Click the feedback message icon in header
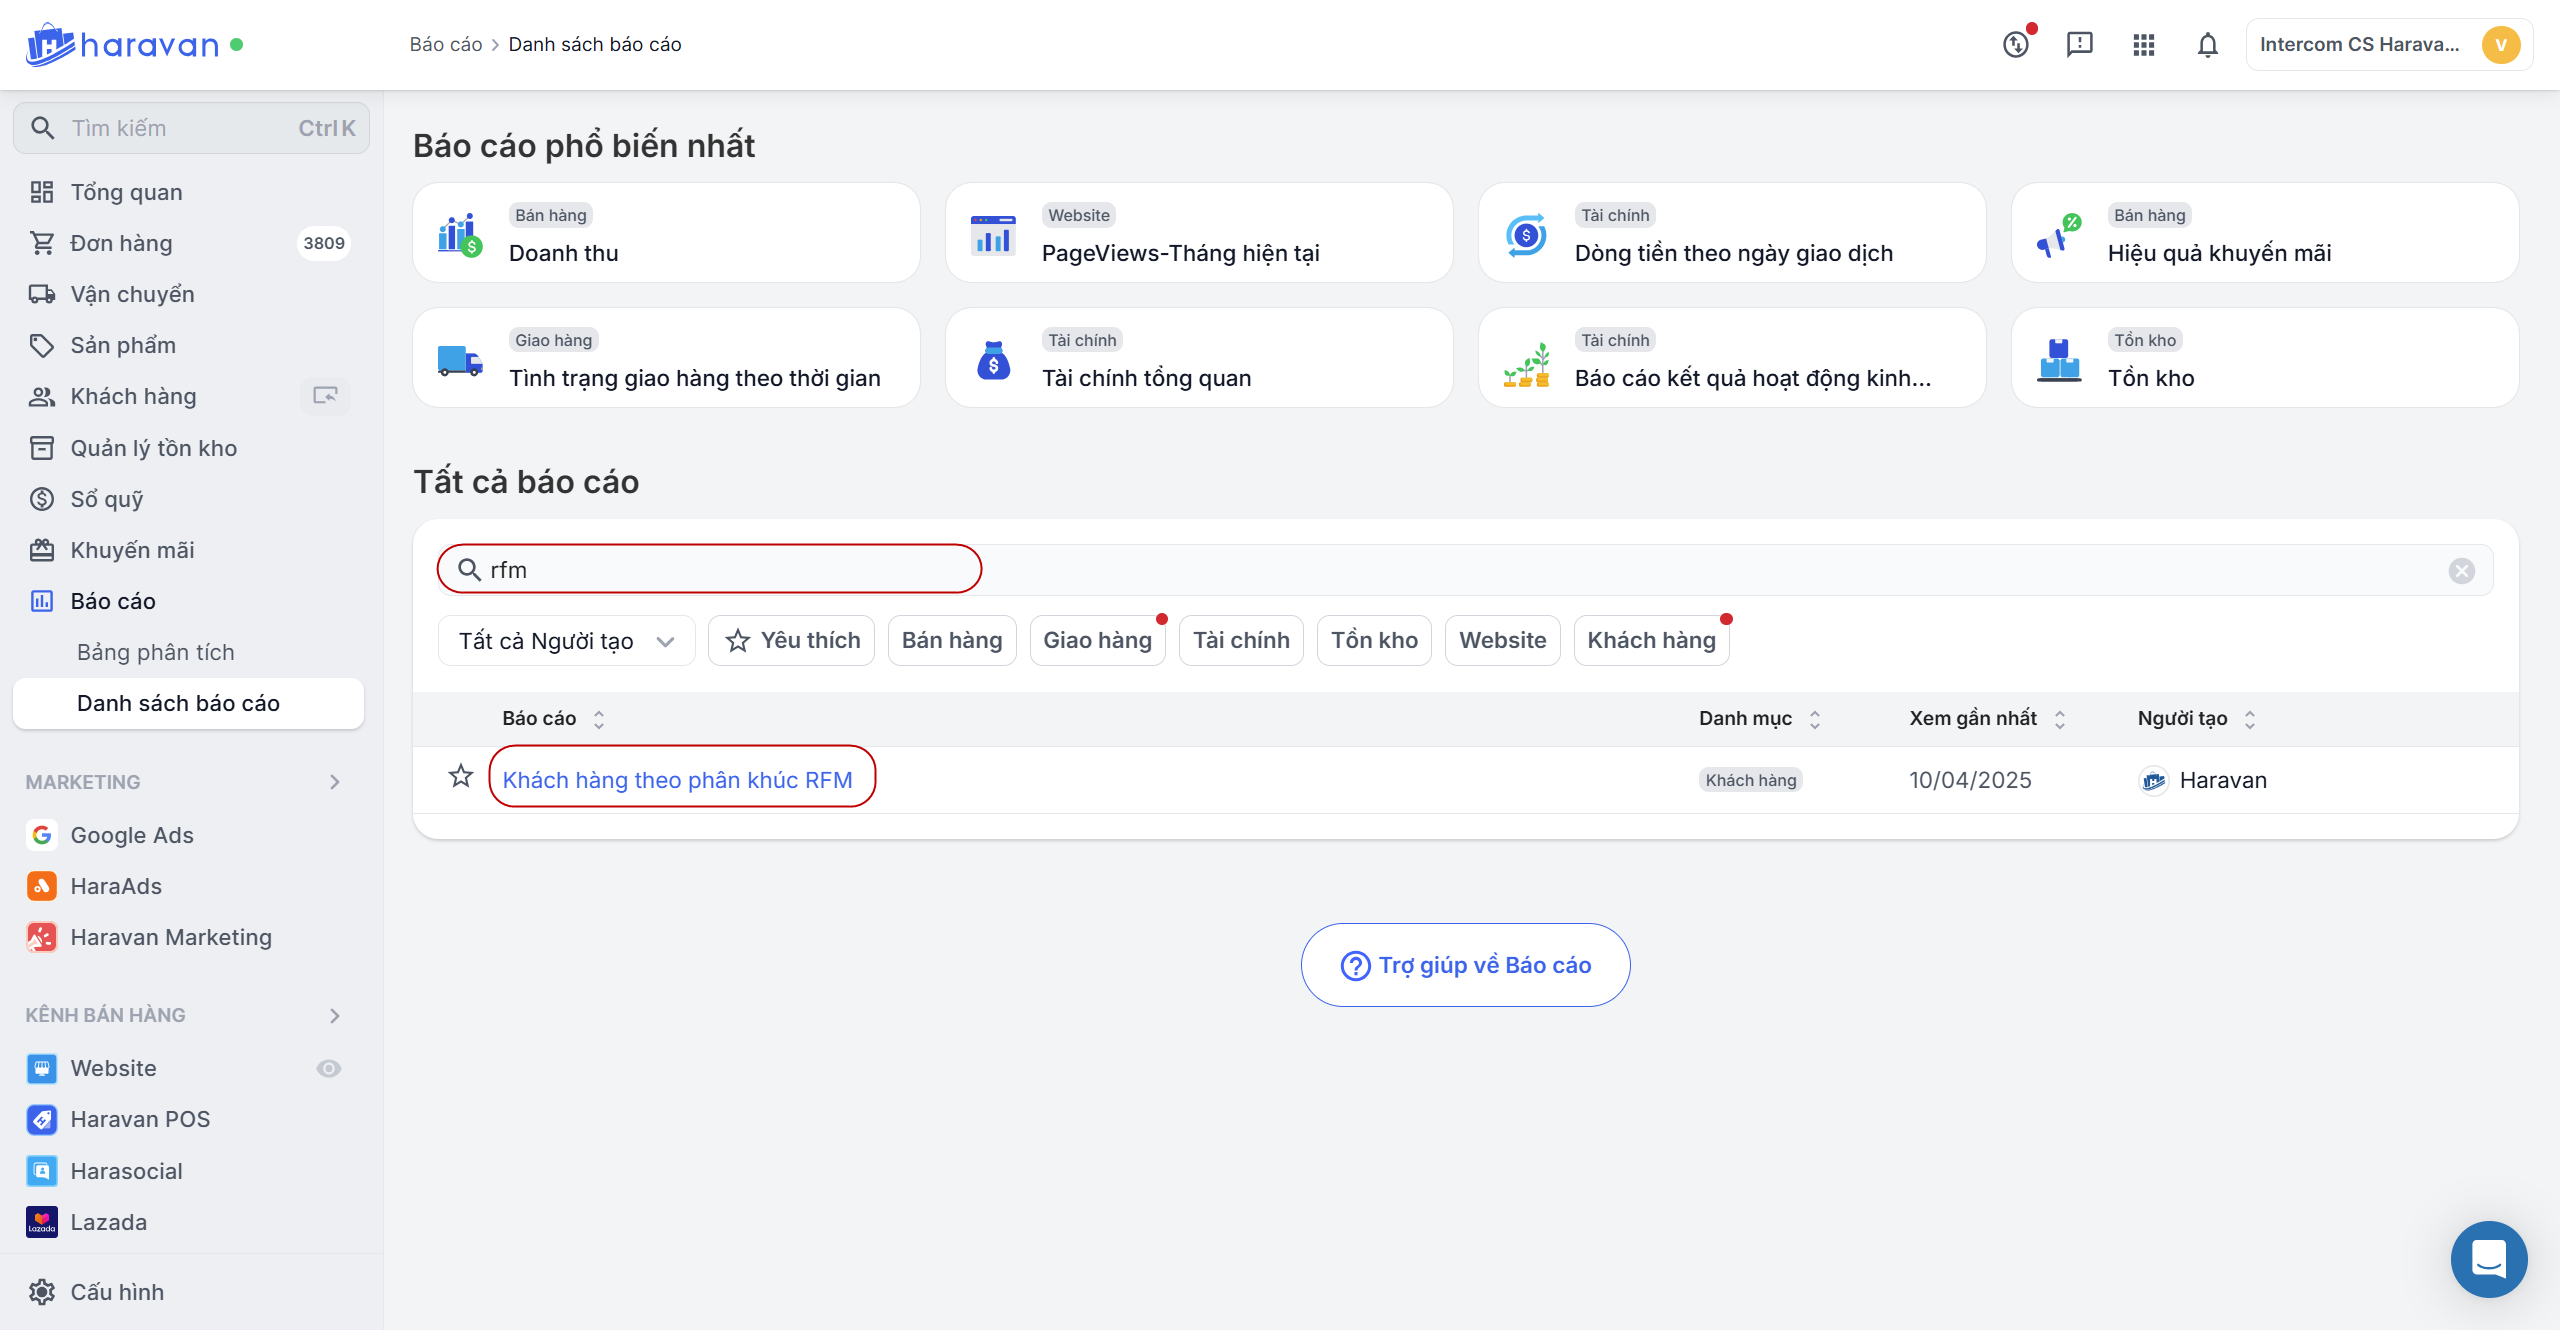 point(2079,45)
